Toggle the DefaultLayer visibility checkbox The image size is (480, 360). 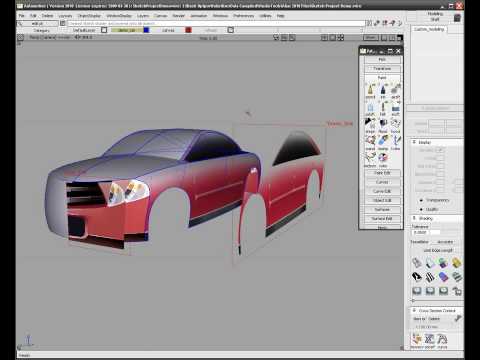tap(104, 30)
